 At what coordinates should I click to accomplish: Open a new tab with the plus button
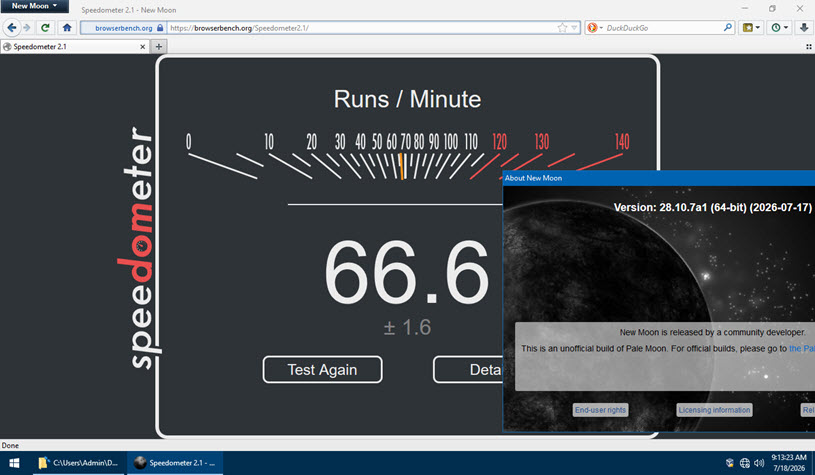(x=159, y=46)
